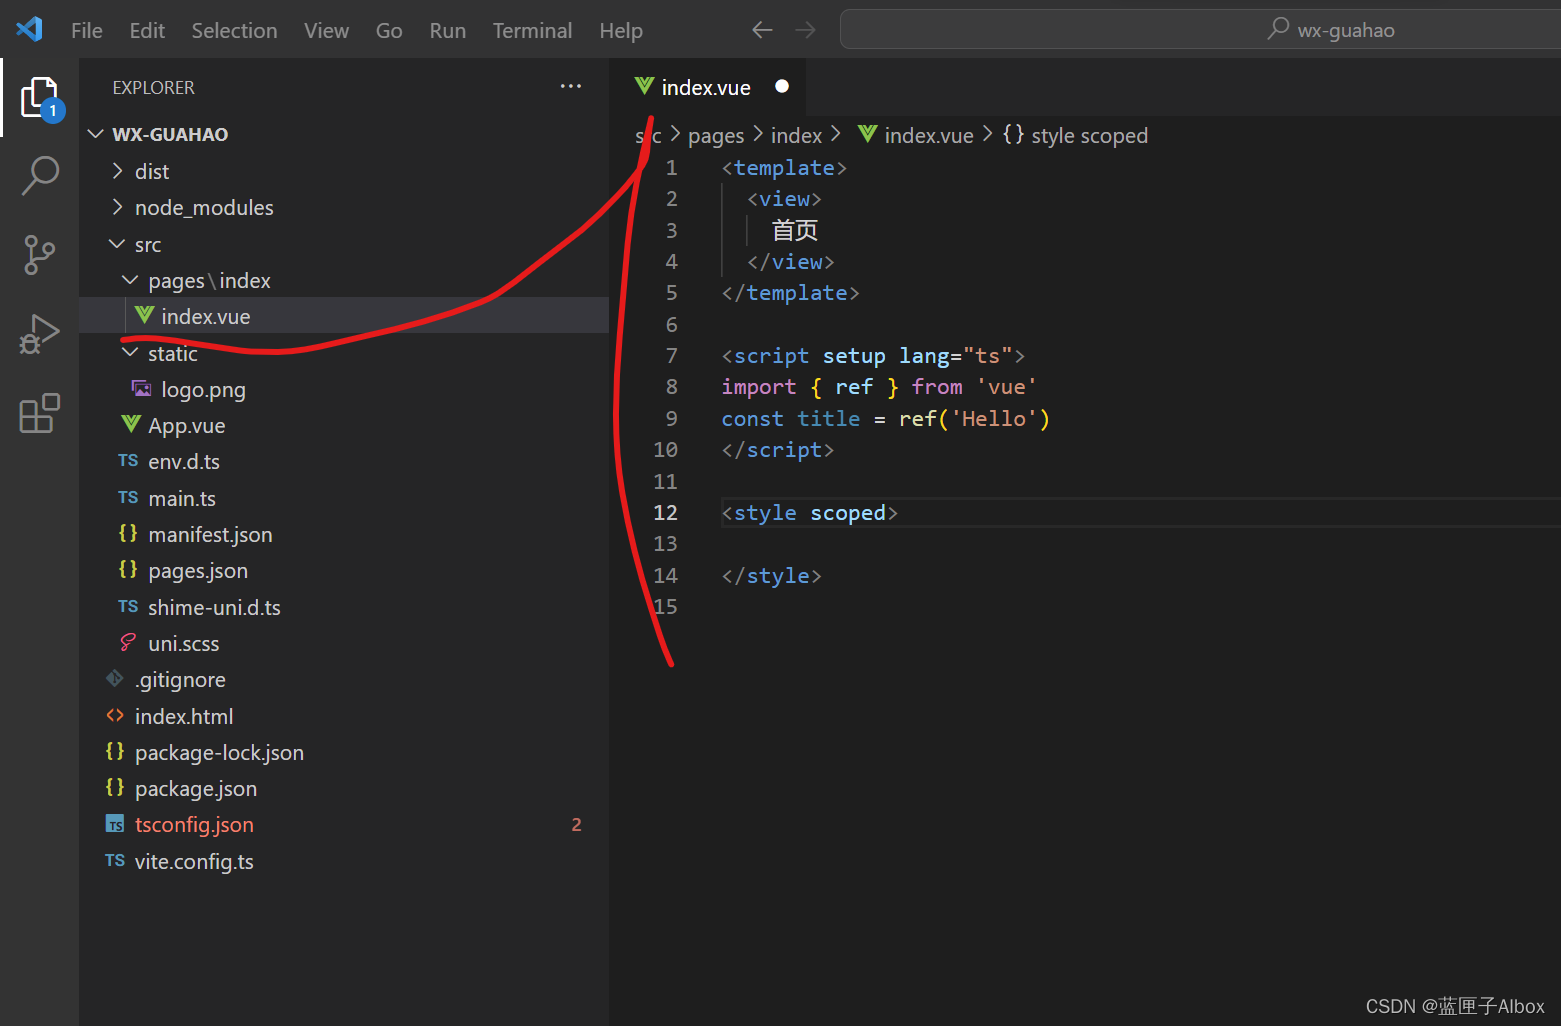Collapse the static folder

(130, 353)
